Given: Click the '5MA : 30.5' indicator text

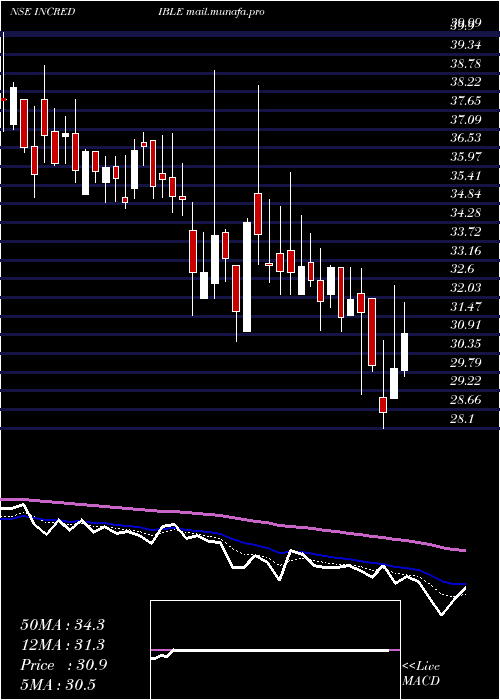Looking at the screenshot, I should point(58,685).
